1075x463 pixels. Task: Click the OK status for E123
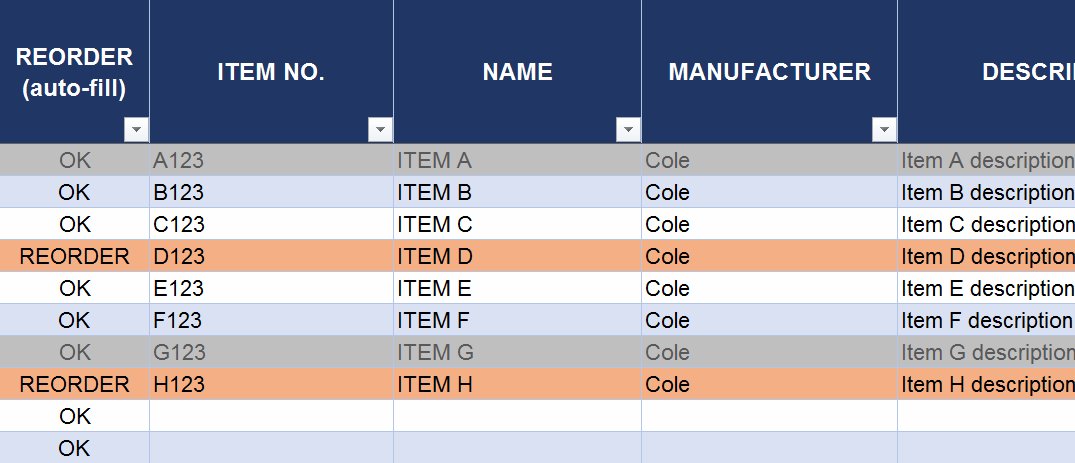coord(74,288)
